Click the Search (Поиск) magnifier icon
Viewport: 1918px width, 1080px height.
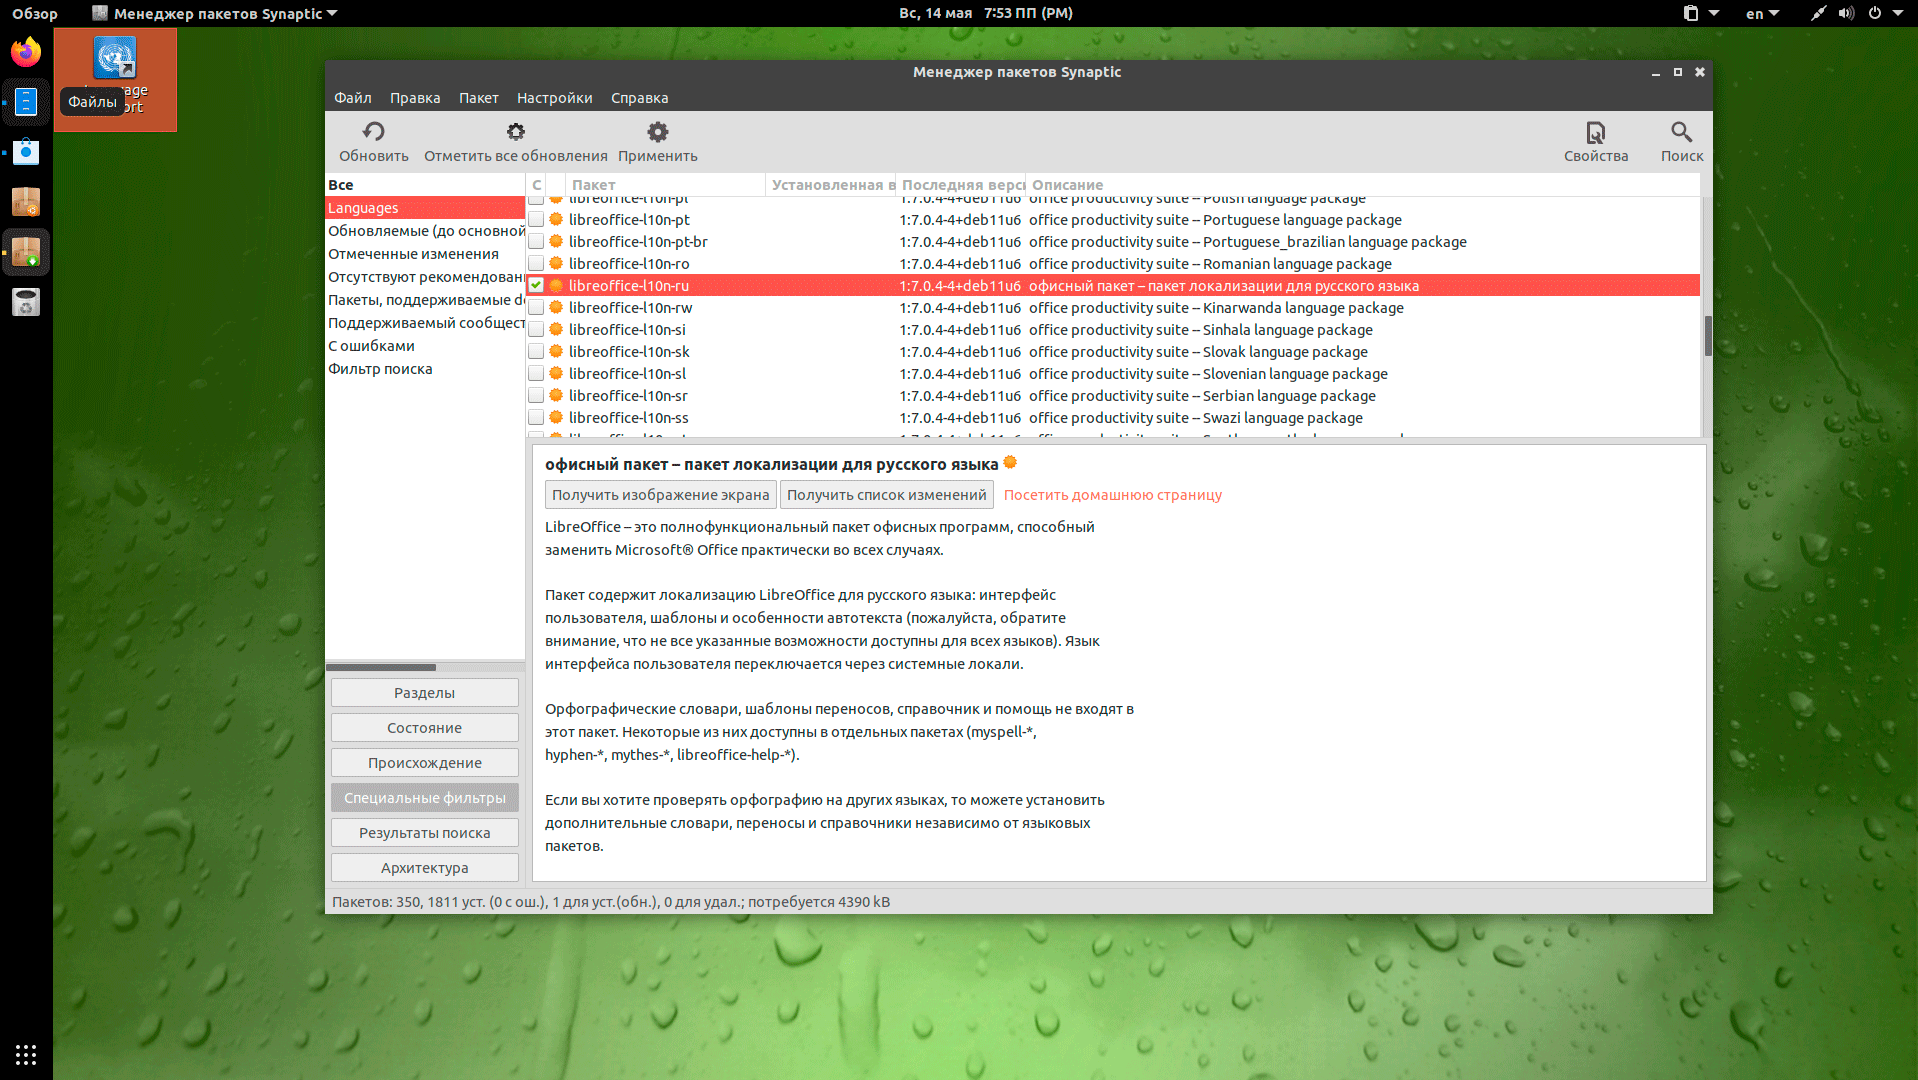tap(1681, 132)
